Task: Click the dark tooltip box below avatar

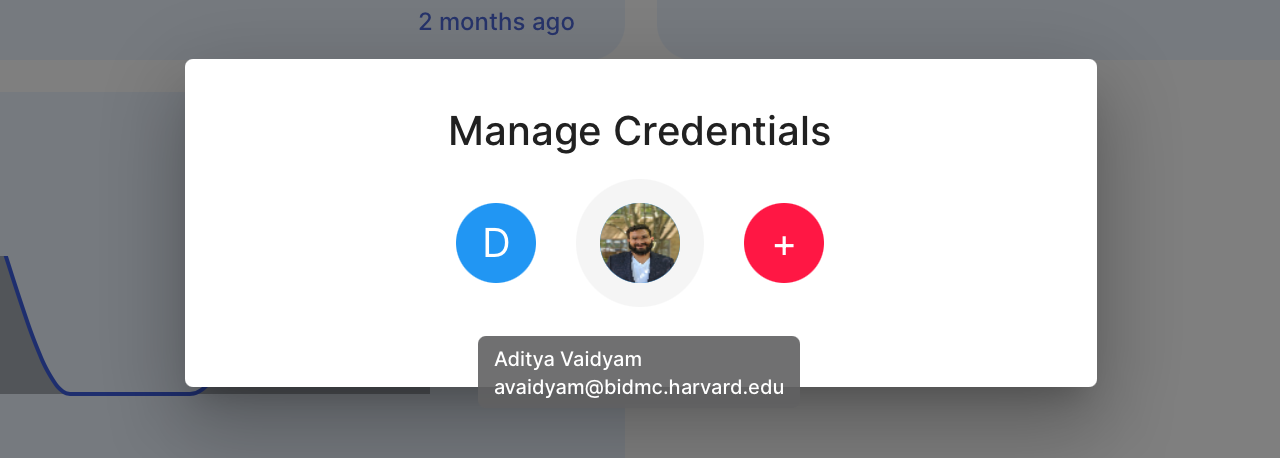Action: tap(639, 372)
